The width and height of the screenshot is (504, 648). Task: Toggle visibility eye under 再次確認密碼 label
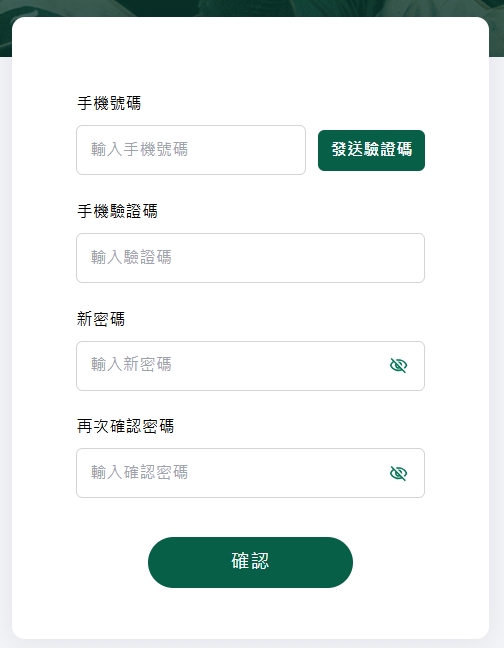point(398,473)
